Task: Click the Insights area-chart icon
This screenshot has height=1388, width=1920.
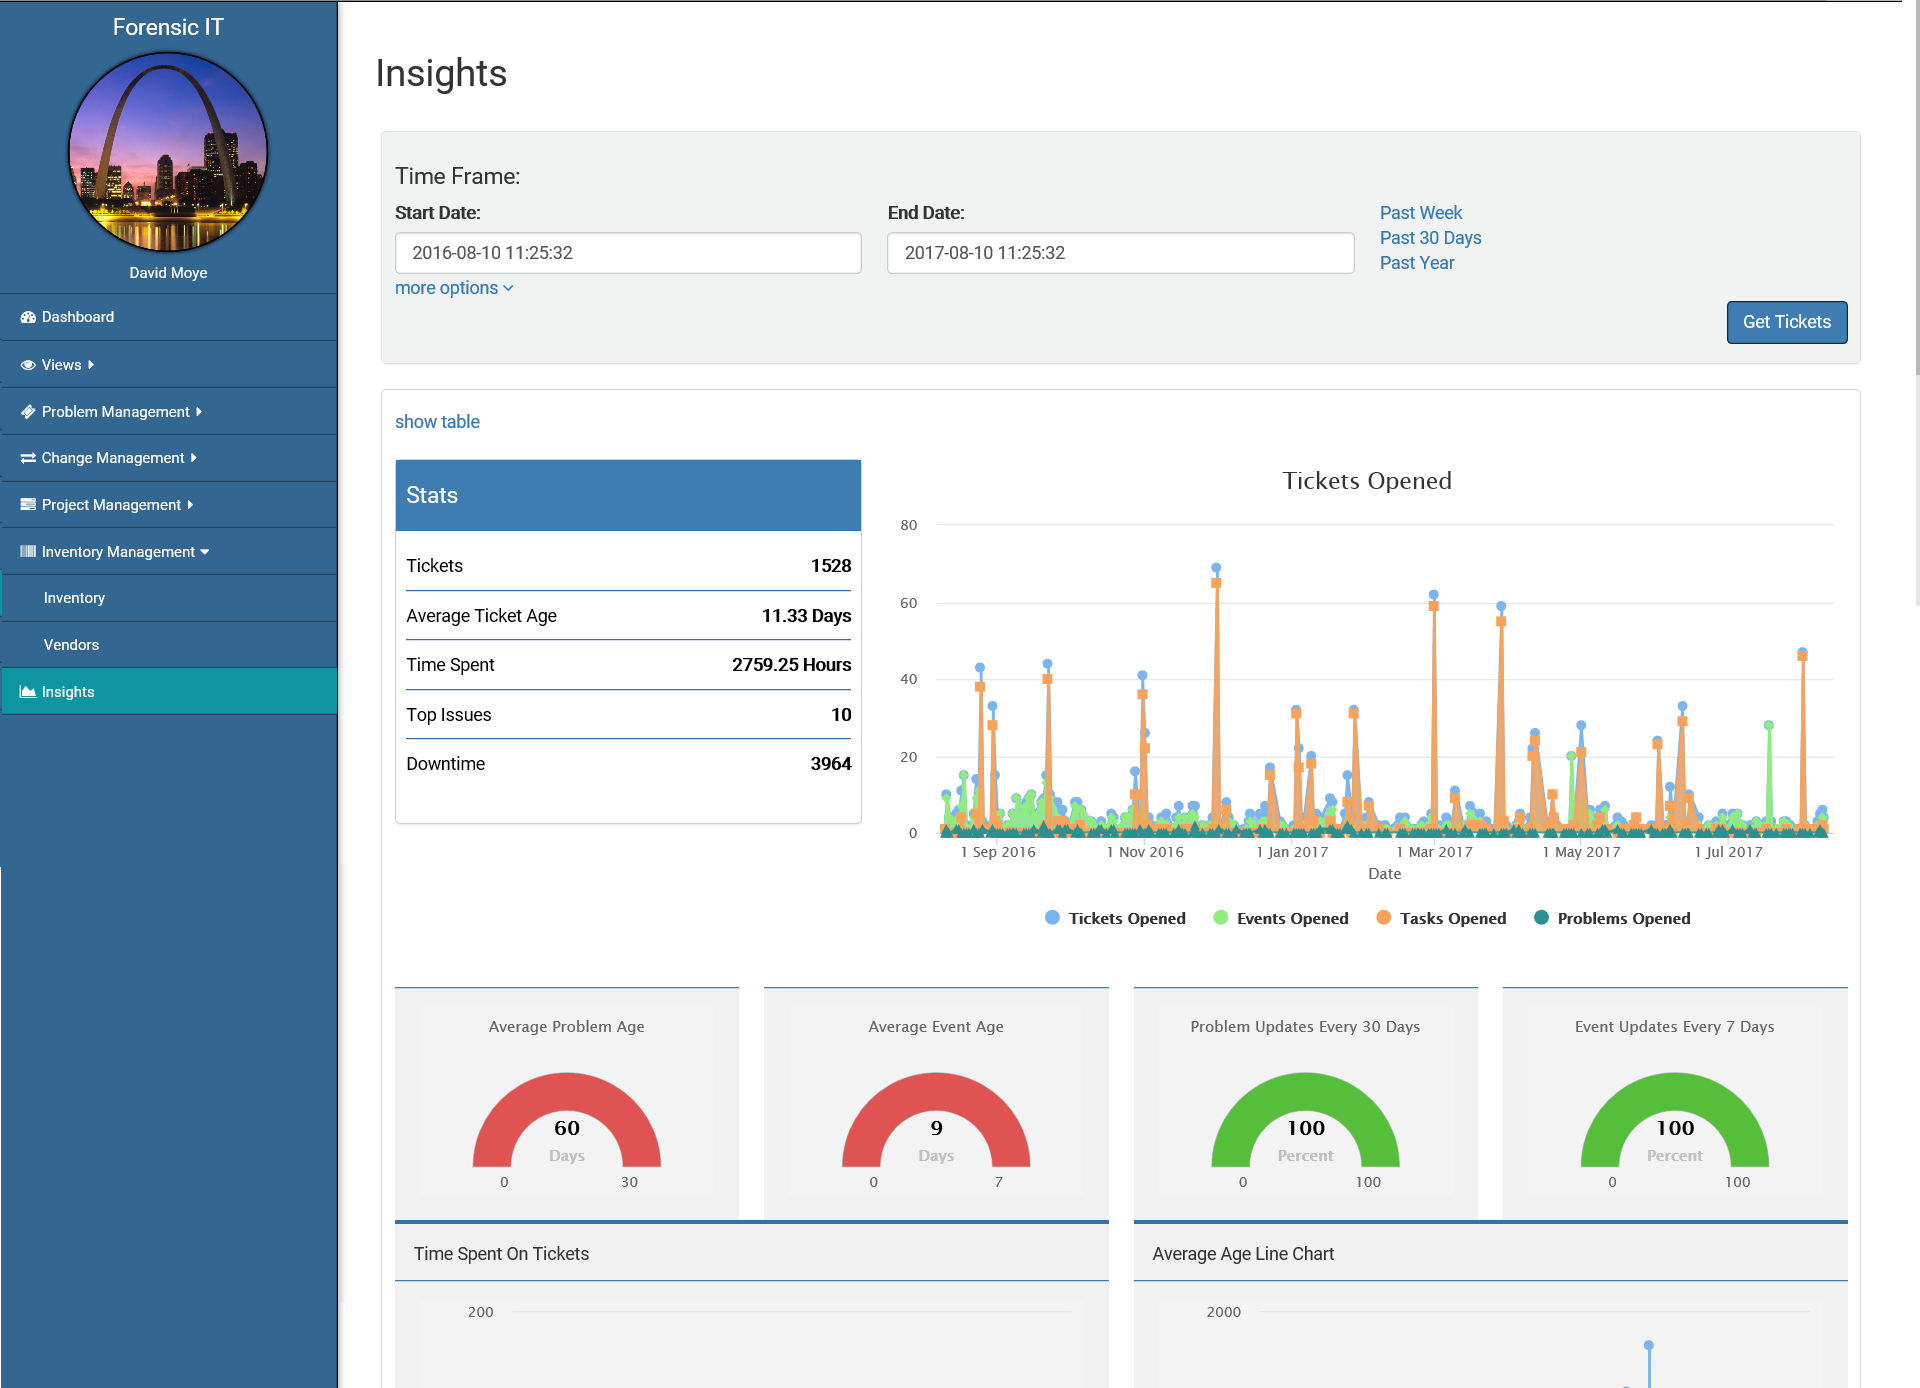Action: click(x=28, y=692)
